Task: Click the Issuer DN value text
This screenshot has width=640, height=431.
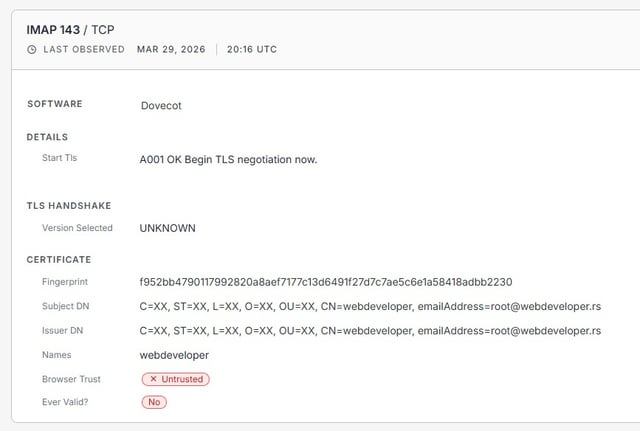Action: pos(370,330)
